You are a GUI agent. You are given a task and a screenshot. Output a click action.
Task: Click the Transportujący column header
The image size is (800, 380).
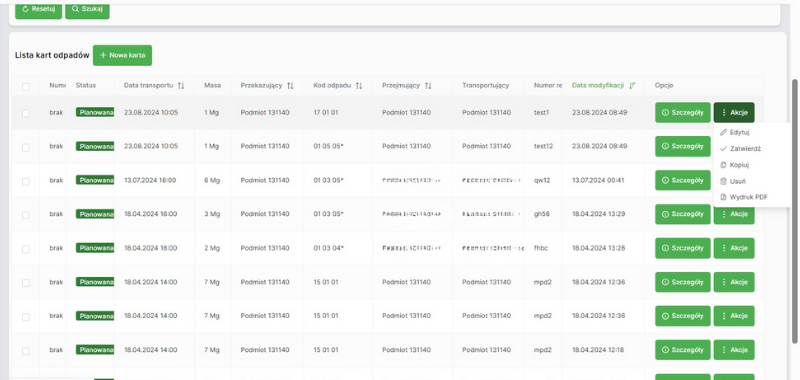pos(485,86)
